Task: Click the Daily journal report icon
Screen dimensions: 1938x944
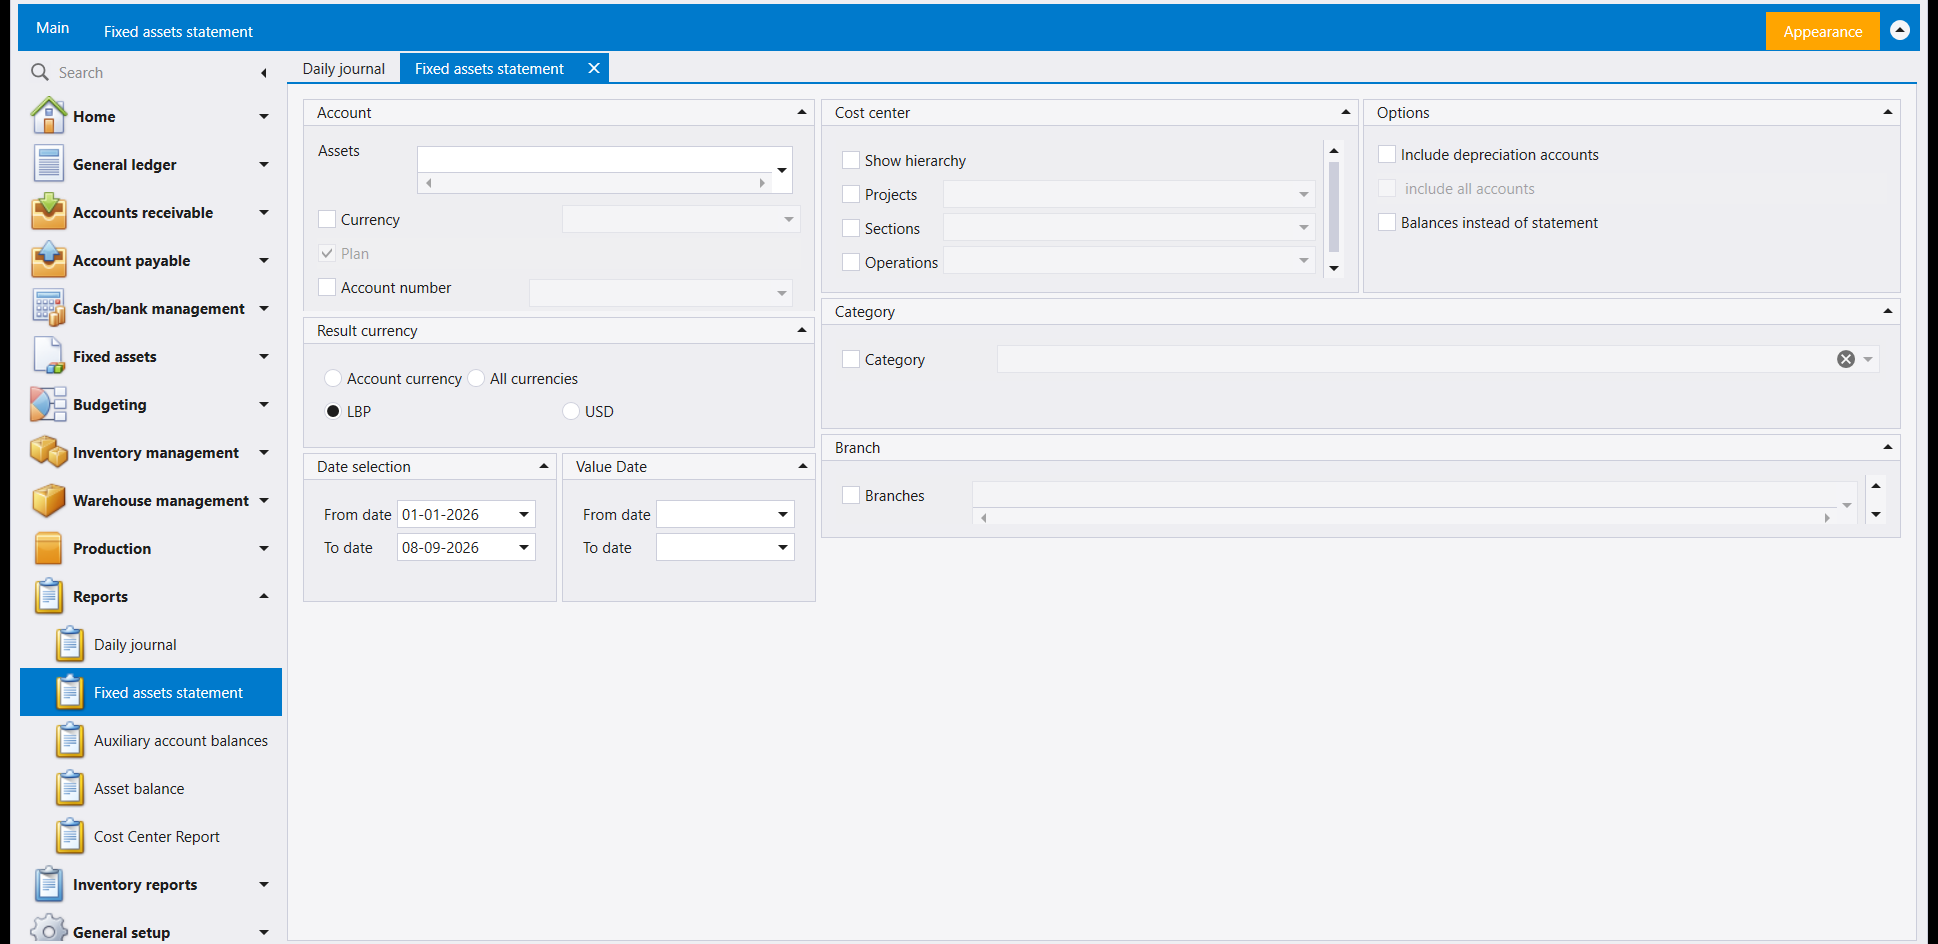Action: coord(70,644)
